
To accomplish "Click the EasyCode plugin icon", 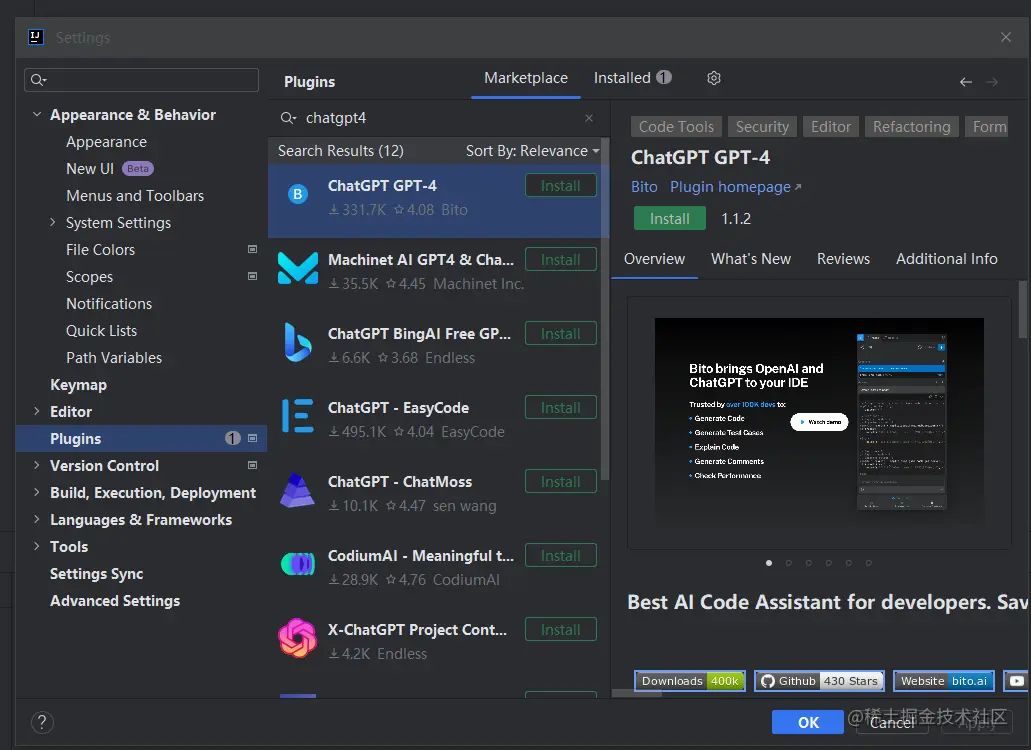I will [298, 415].
